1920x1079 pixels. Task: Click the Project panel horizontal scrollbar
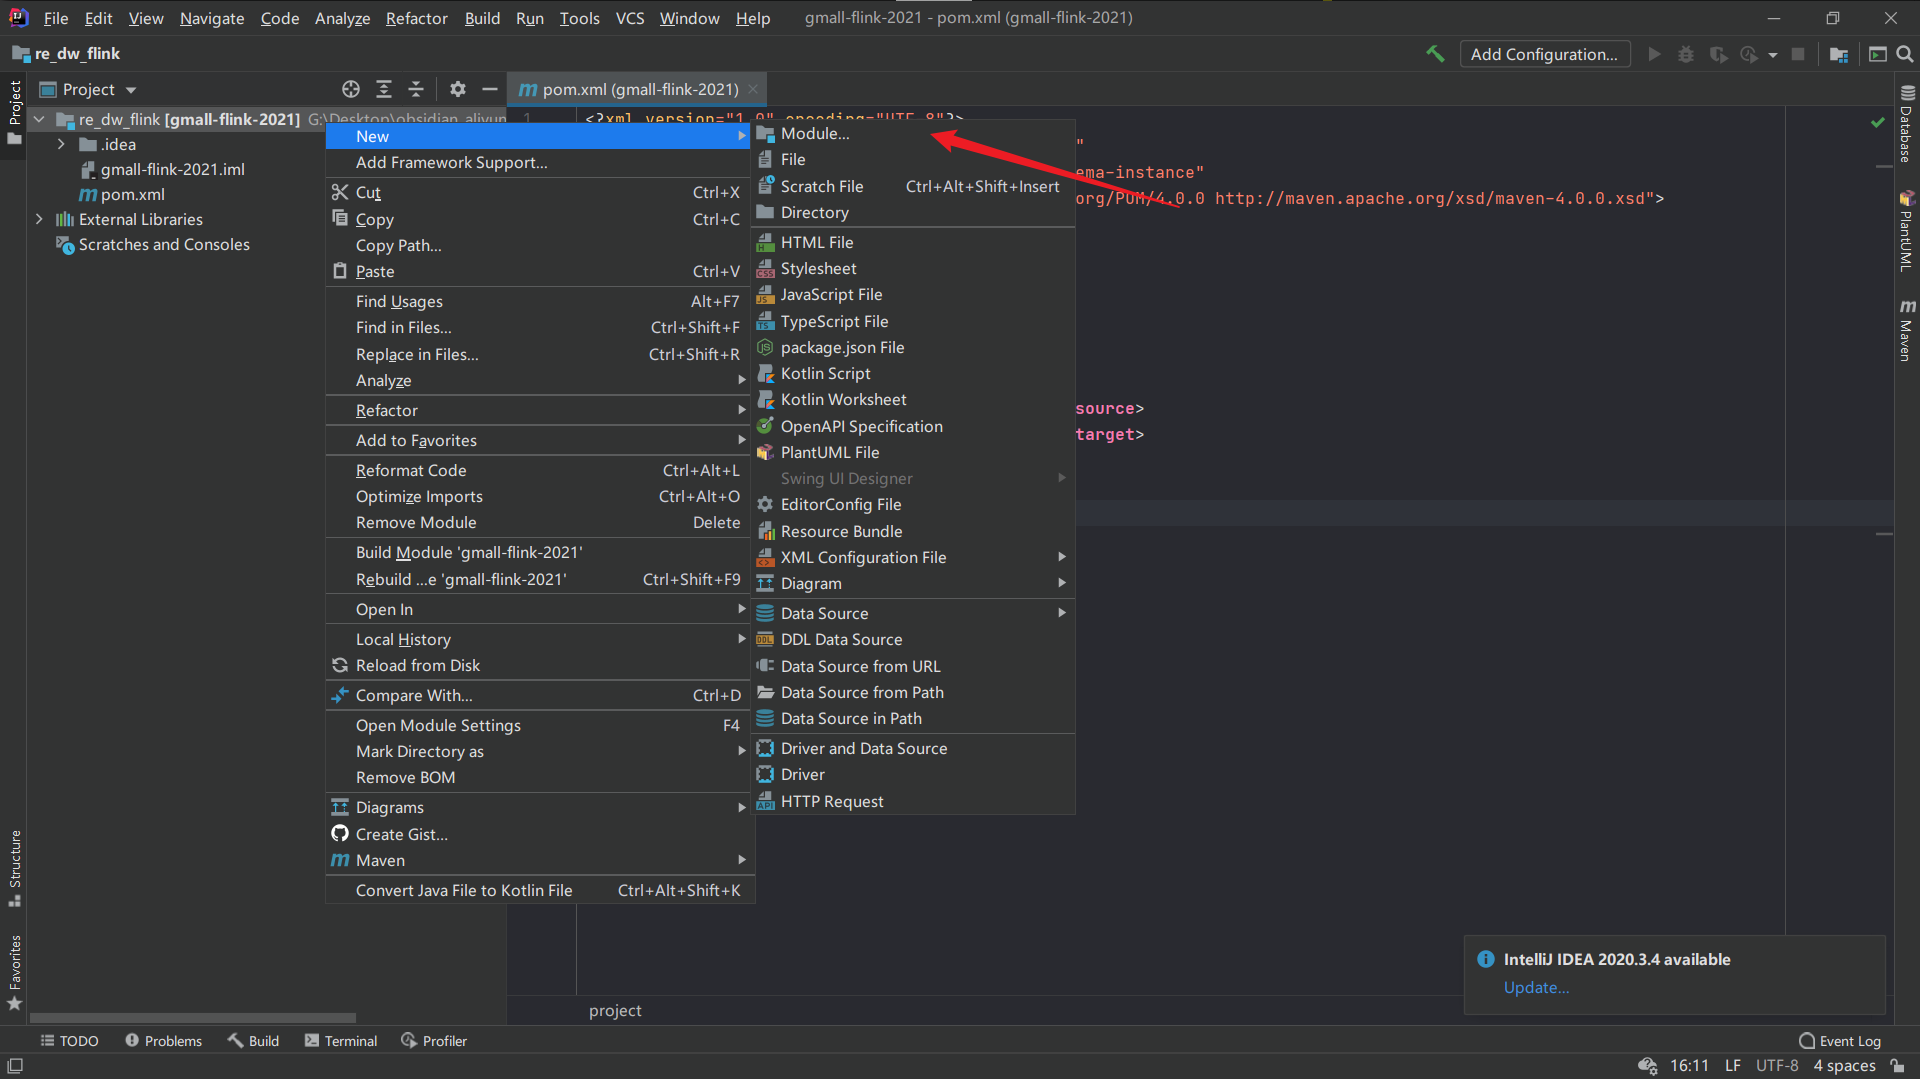(193, 1018)
